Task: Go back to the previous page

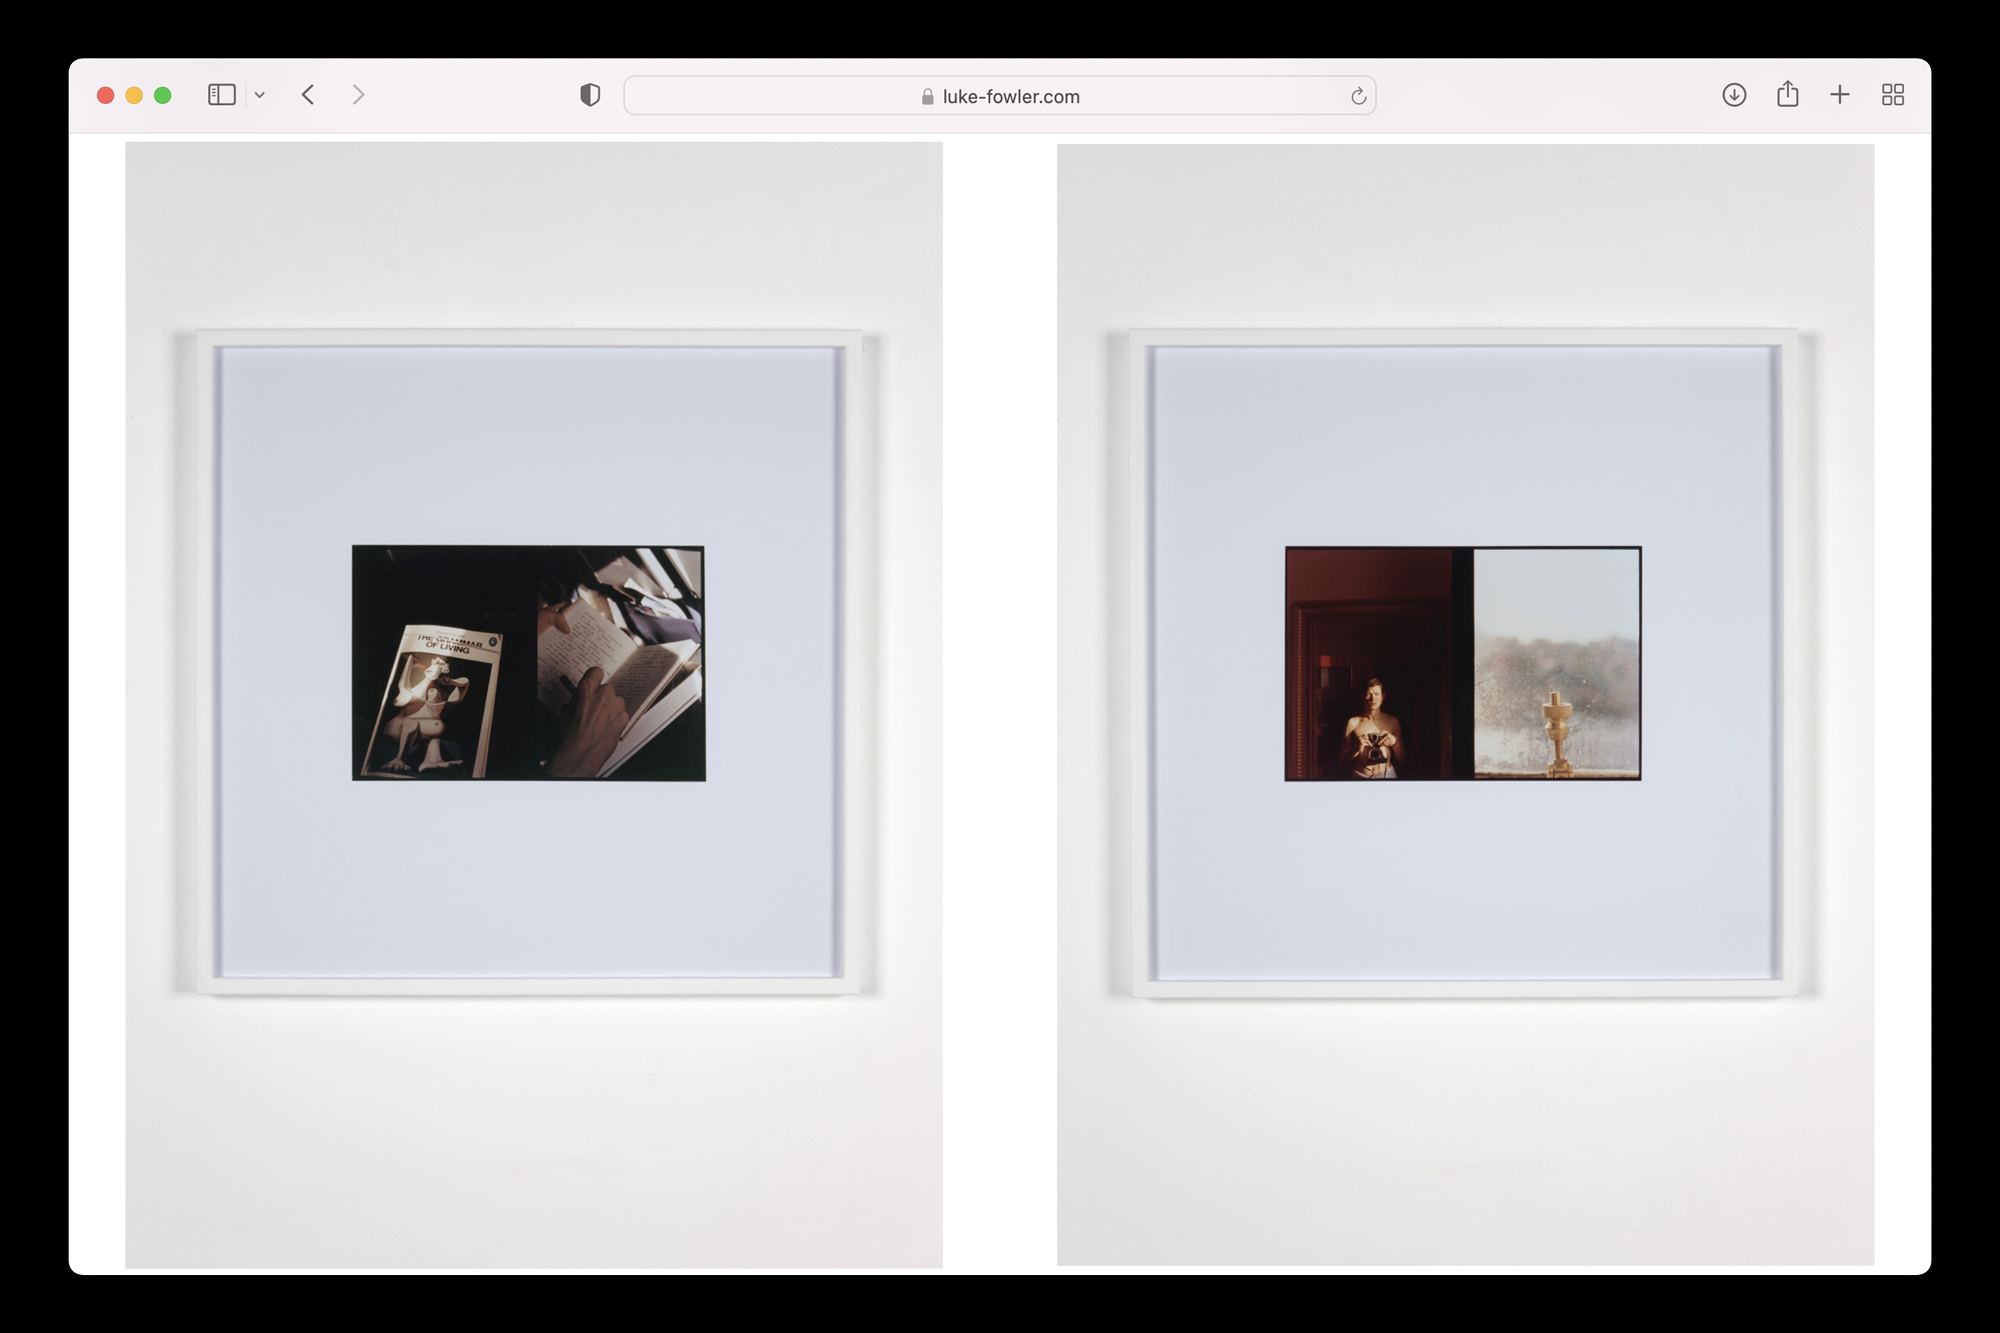Action: click(308, 95)
